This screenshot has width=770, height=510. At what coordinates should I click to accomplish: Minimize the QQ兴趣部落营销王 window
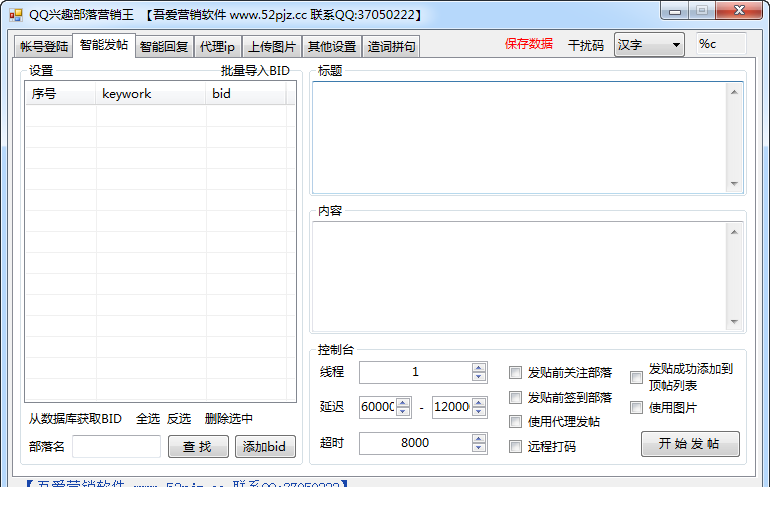click(x=675, y=11)
